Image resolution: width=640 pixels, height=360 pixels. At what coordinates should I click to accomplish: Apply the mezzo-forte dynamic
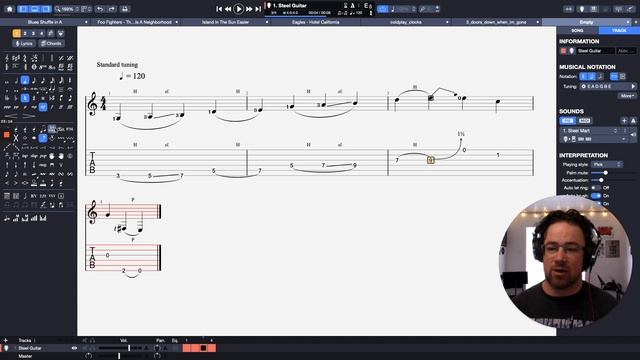click(x=43, y=107)
